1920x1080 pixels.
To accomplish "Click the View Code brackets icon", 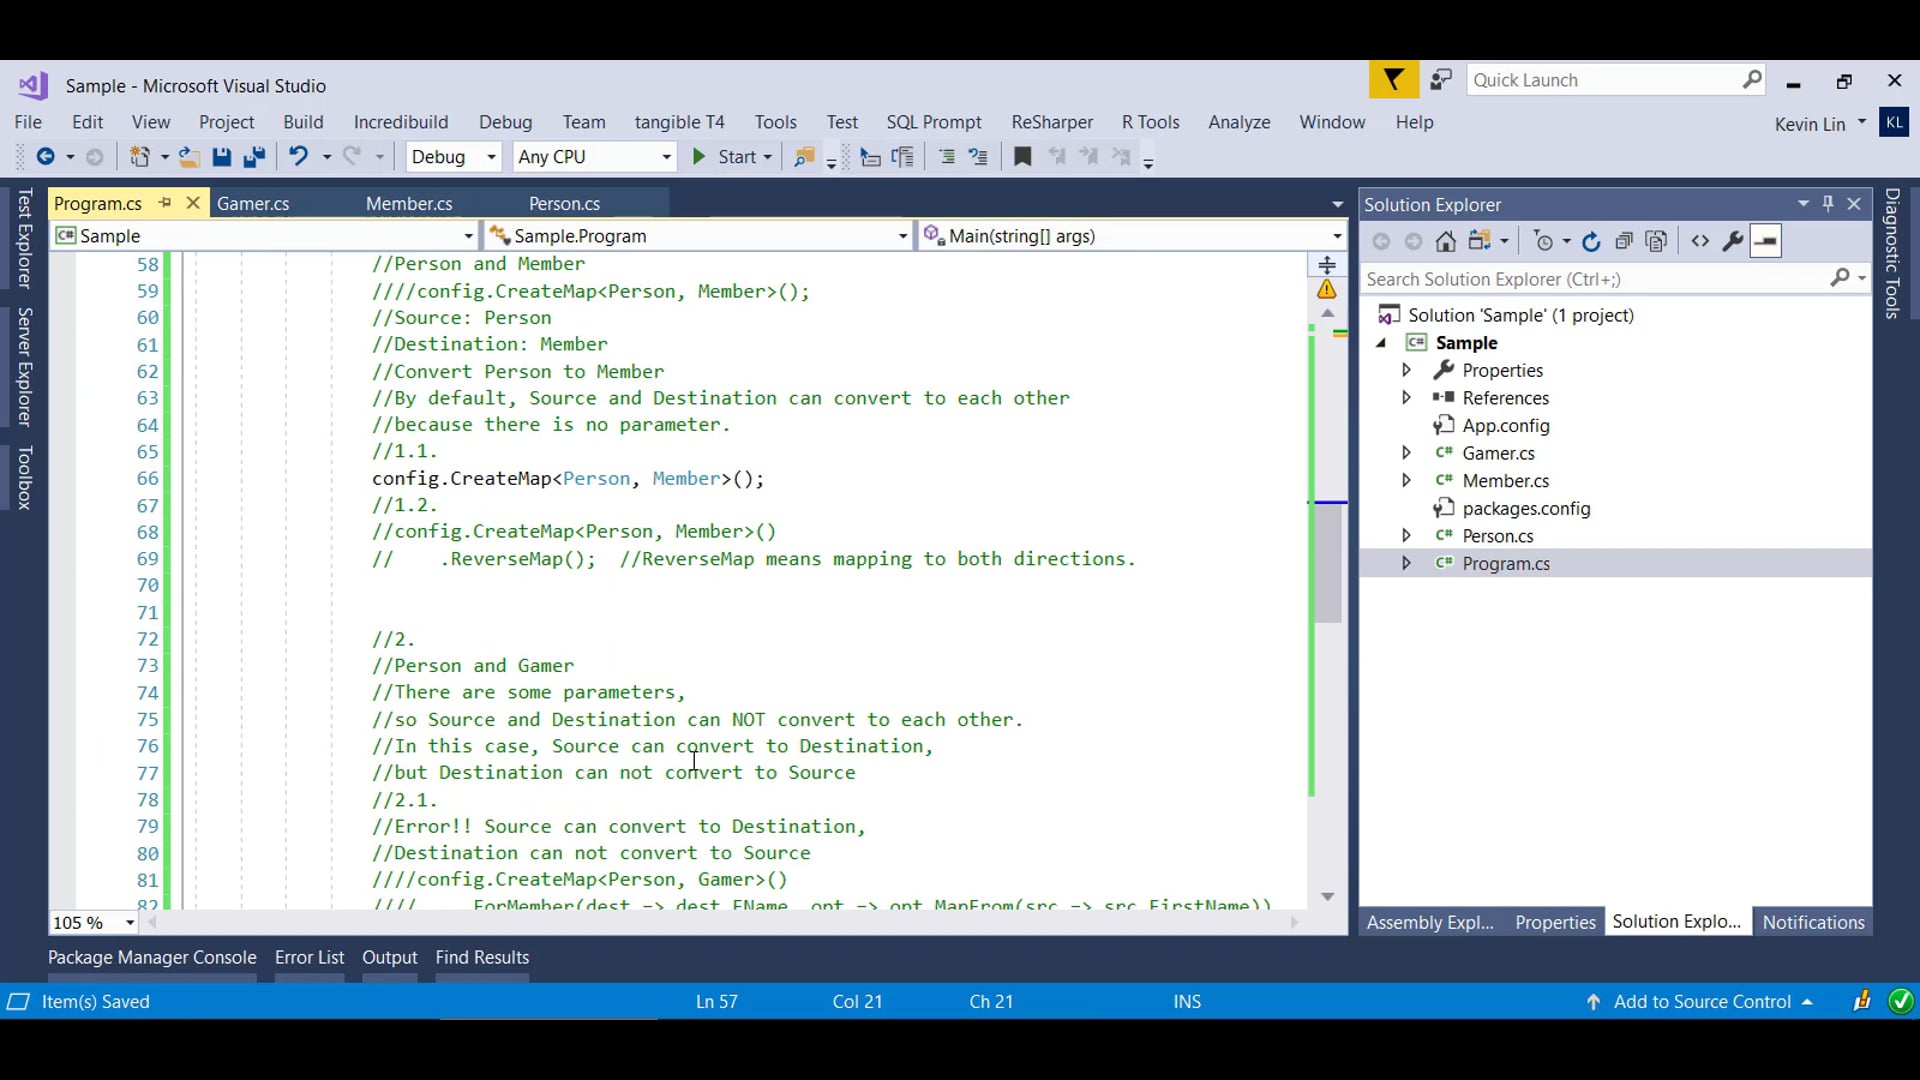I will click(1700, 241).
